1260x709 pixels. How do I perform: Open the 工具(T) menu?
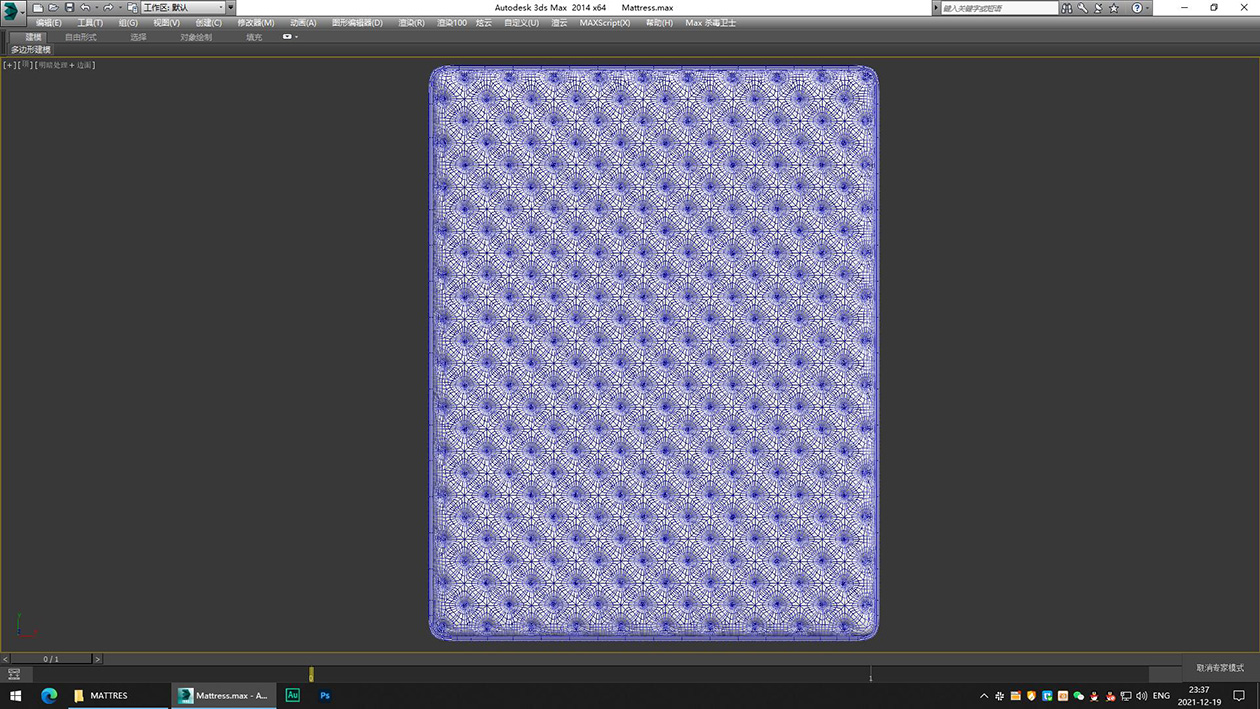(x=90, y=23)
